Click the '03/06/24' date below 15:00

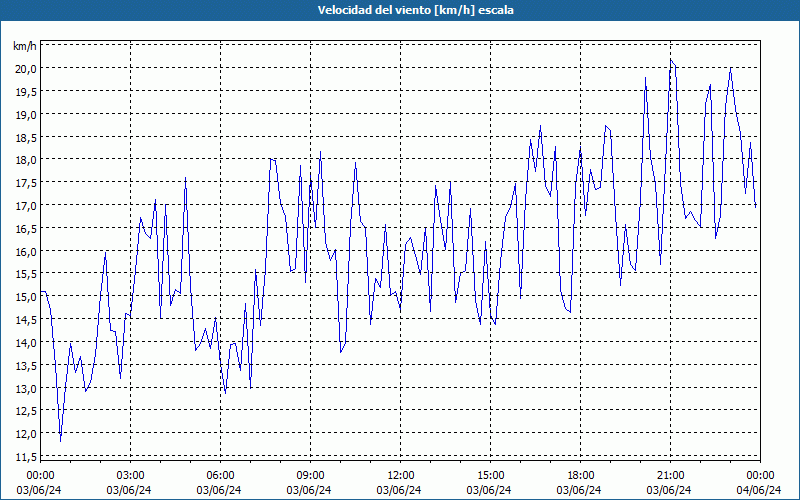489,490
